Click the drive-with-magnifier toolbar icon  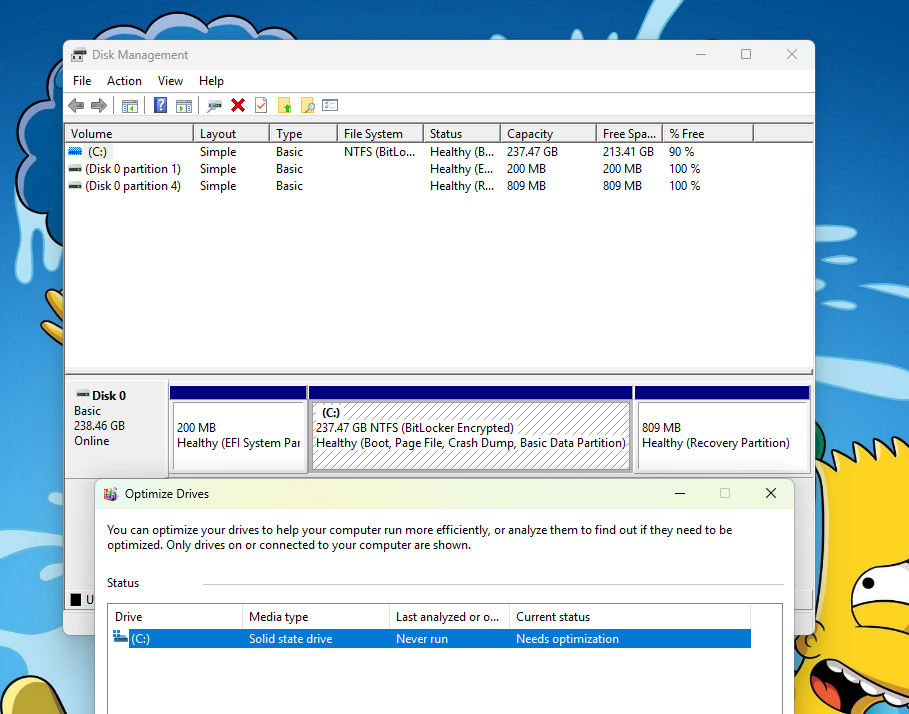point(214,105)
